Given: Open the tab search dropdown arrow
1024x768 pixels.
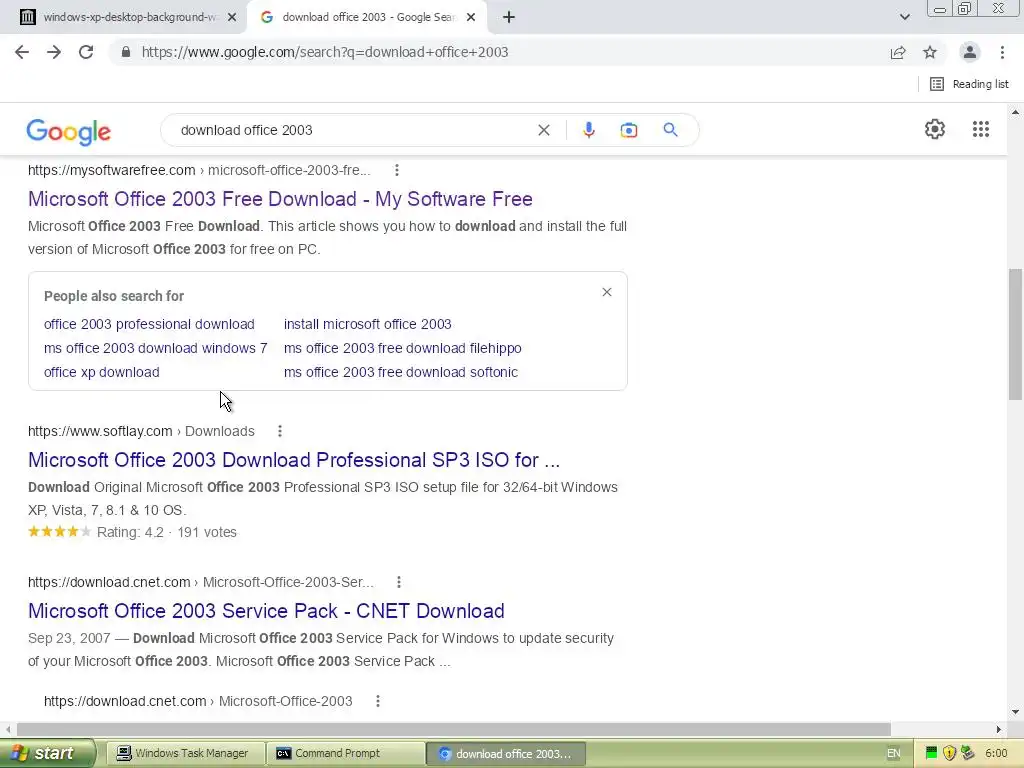Looking at the screenshot, I should click(904, 17).
